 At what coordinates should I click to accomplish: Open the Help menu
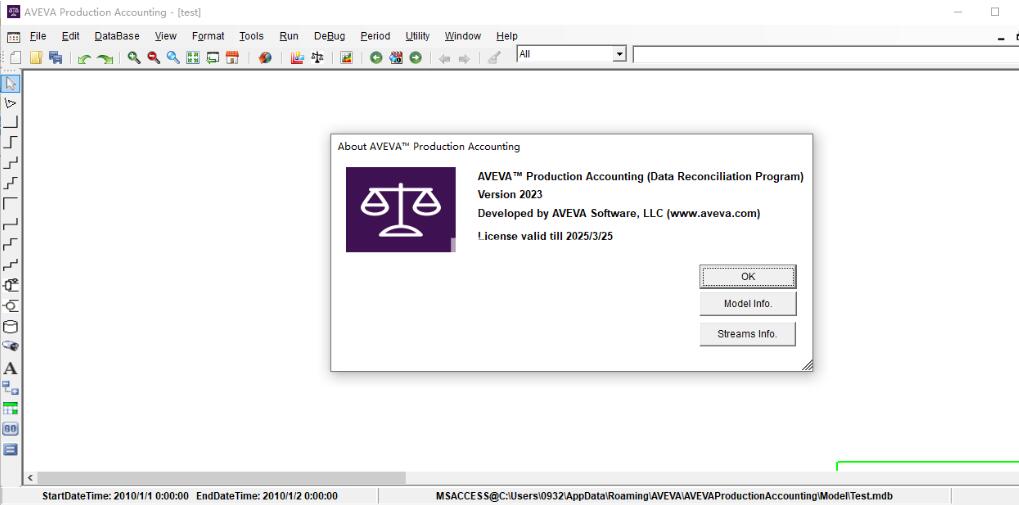[x=507, y=36]
